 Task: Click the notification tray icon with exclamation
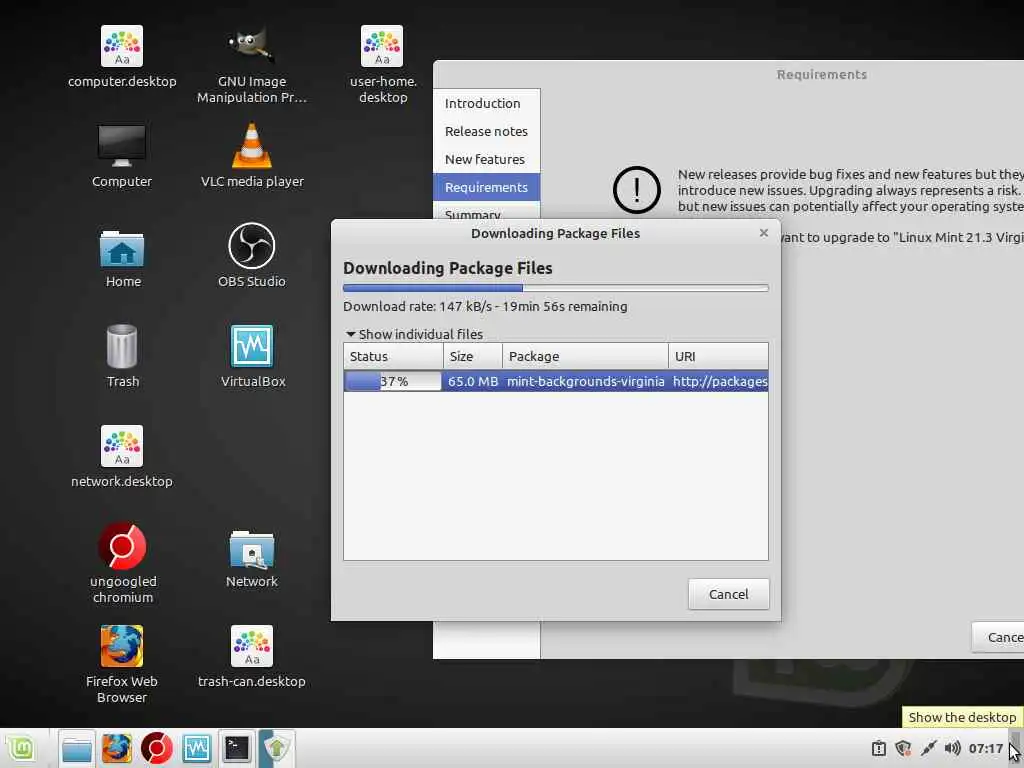point(879,748)
